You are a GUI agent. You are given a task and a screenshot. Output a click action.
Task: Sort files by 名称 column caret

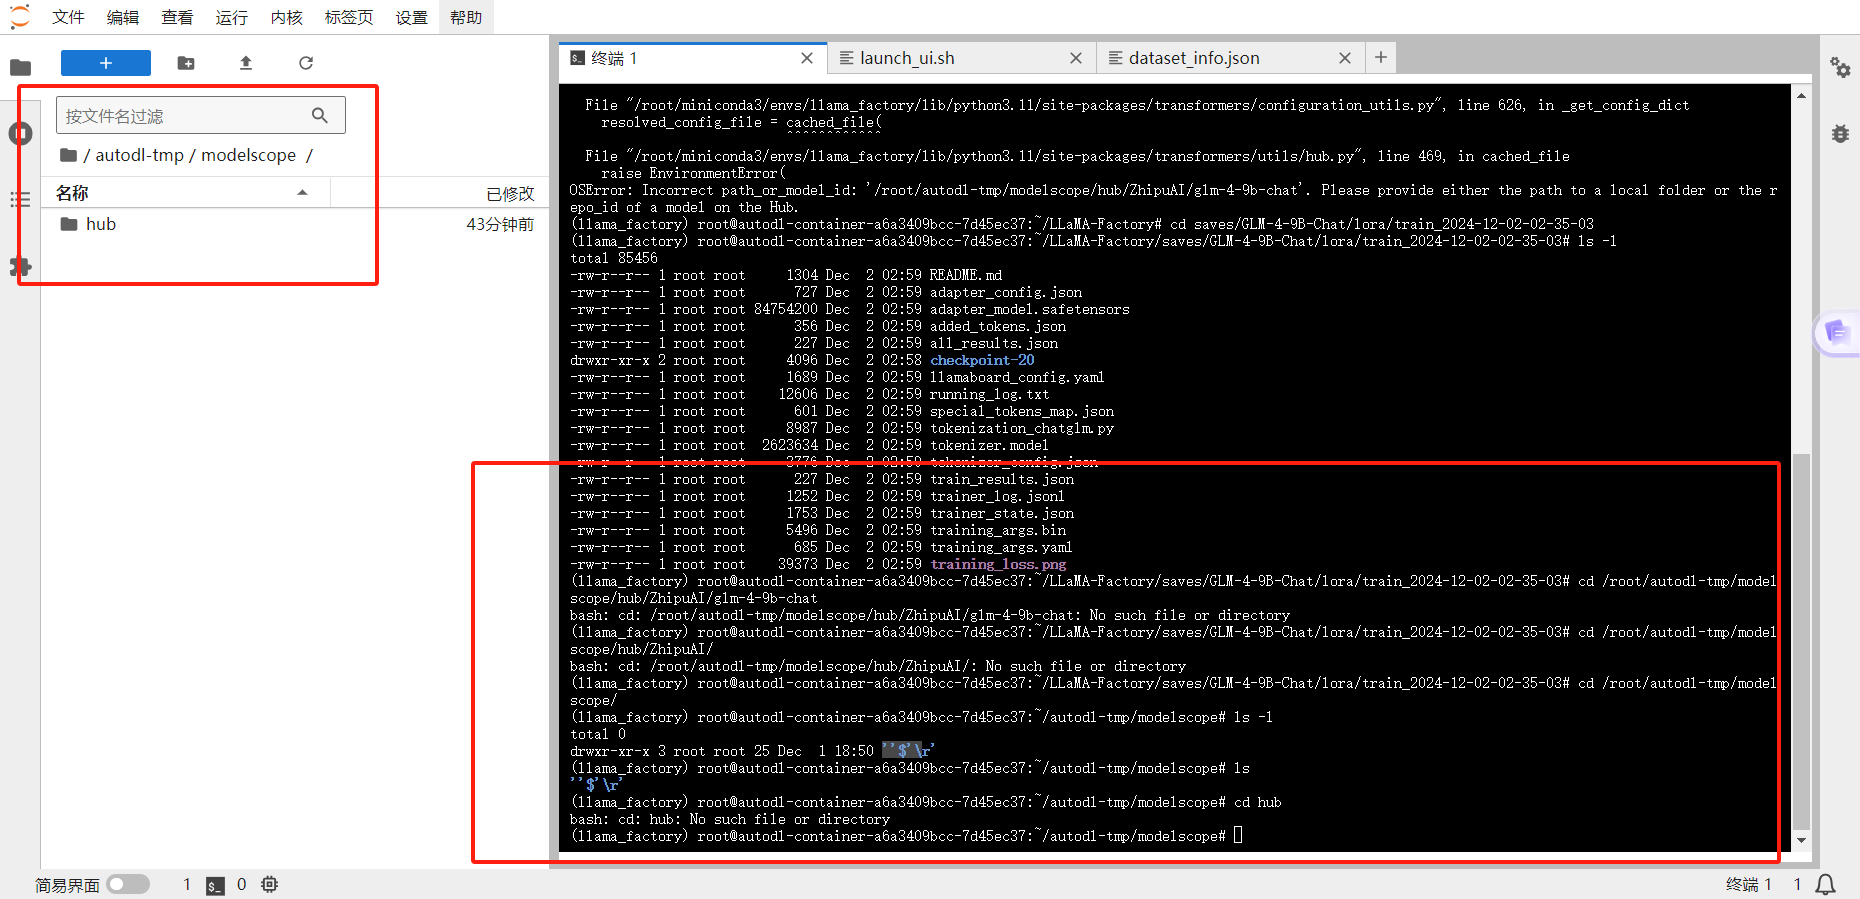(x=302, y=193)
